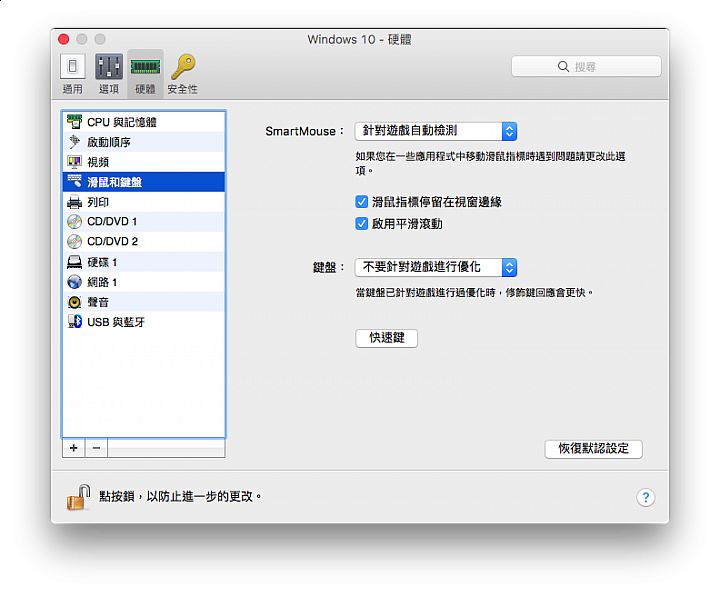Click the 恢復默認設定 button
This screenshot has height=596, width=720.
593,449
